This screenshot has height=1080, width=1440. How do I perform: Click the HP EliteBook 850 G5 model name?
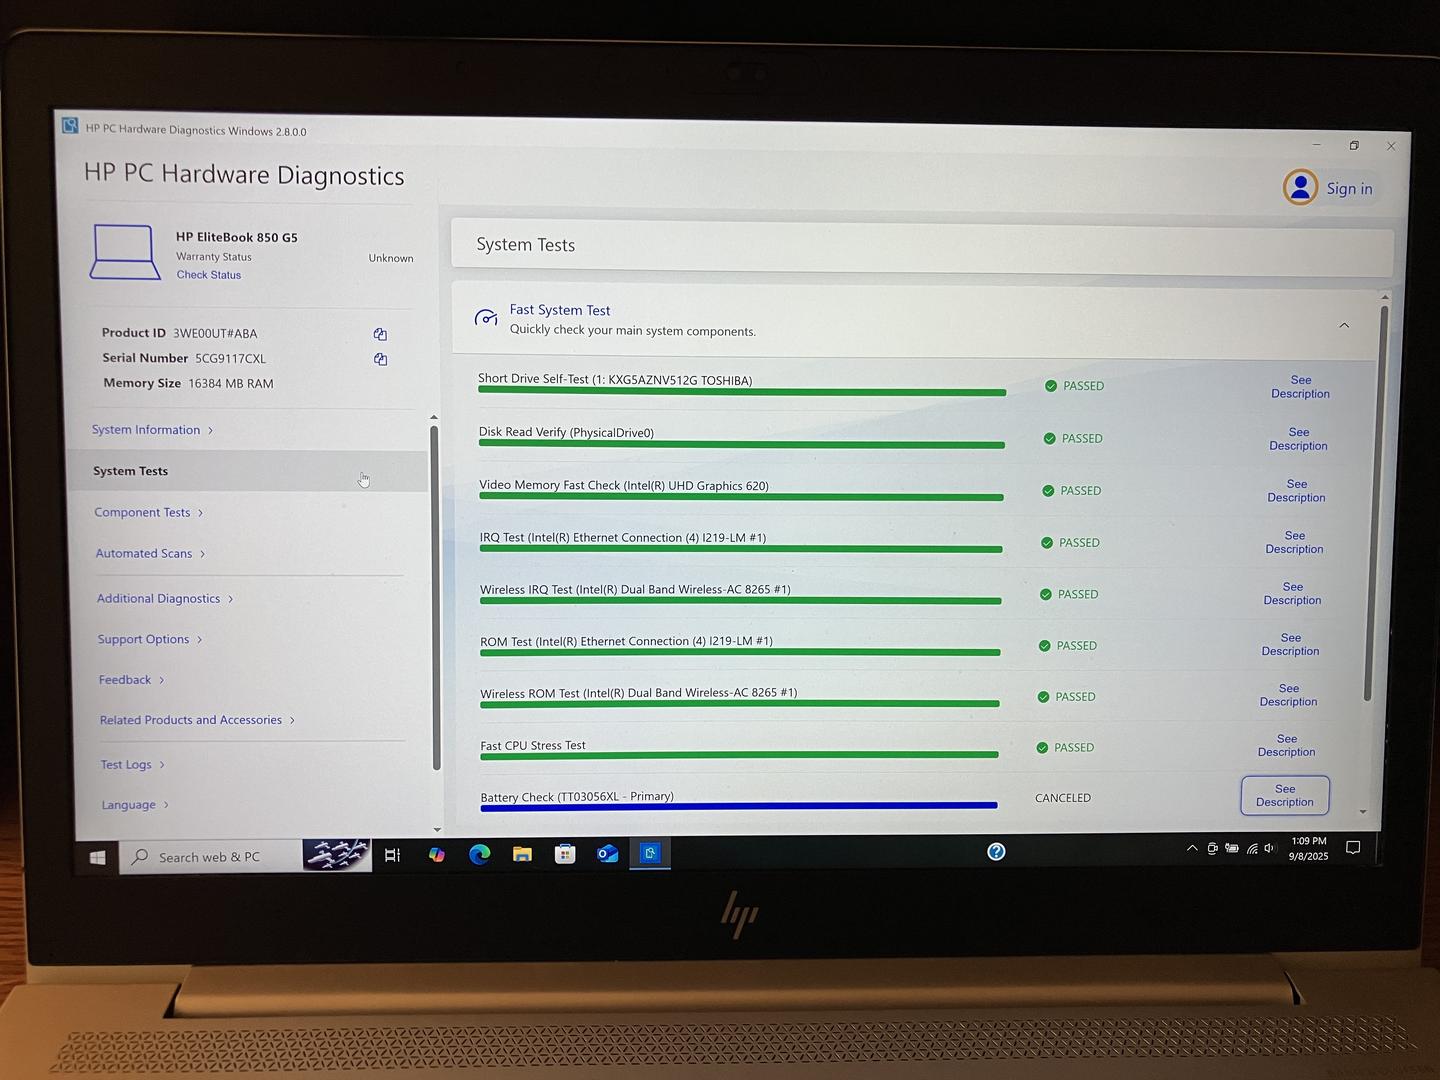237,238
